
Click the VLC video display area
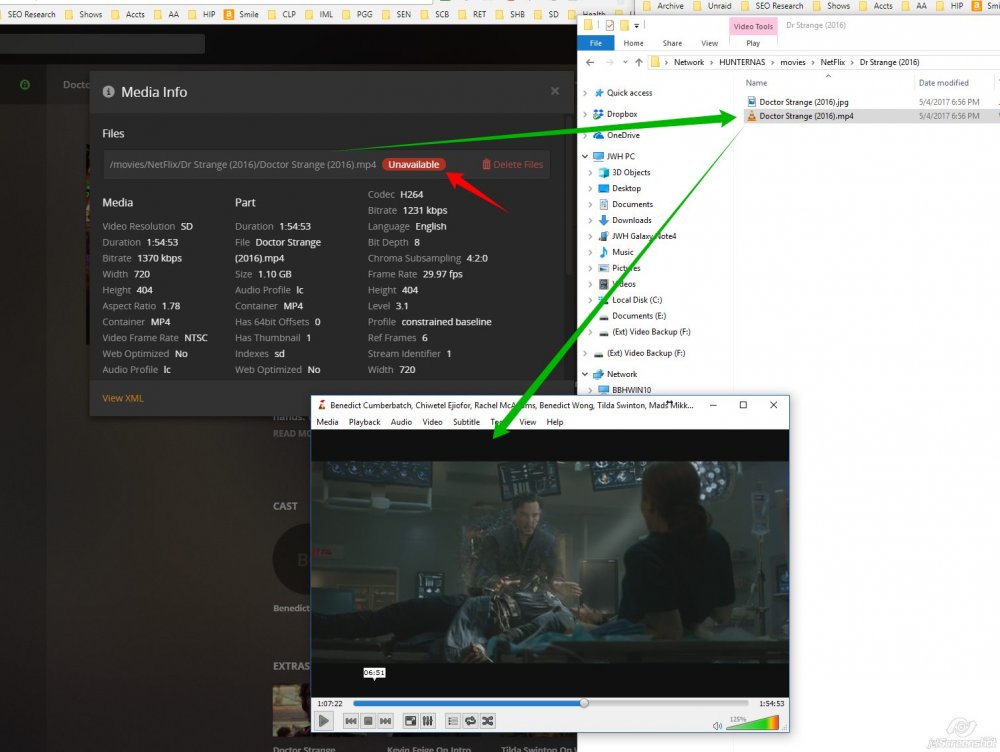click(550, 561)
